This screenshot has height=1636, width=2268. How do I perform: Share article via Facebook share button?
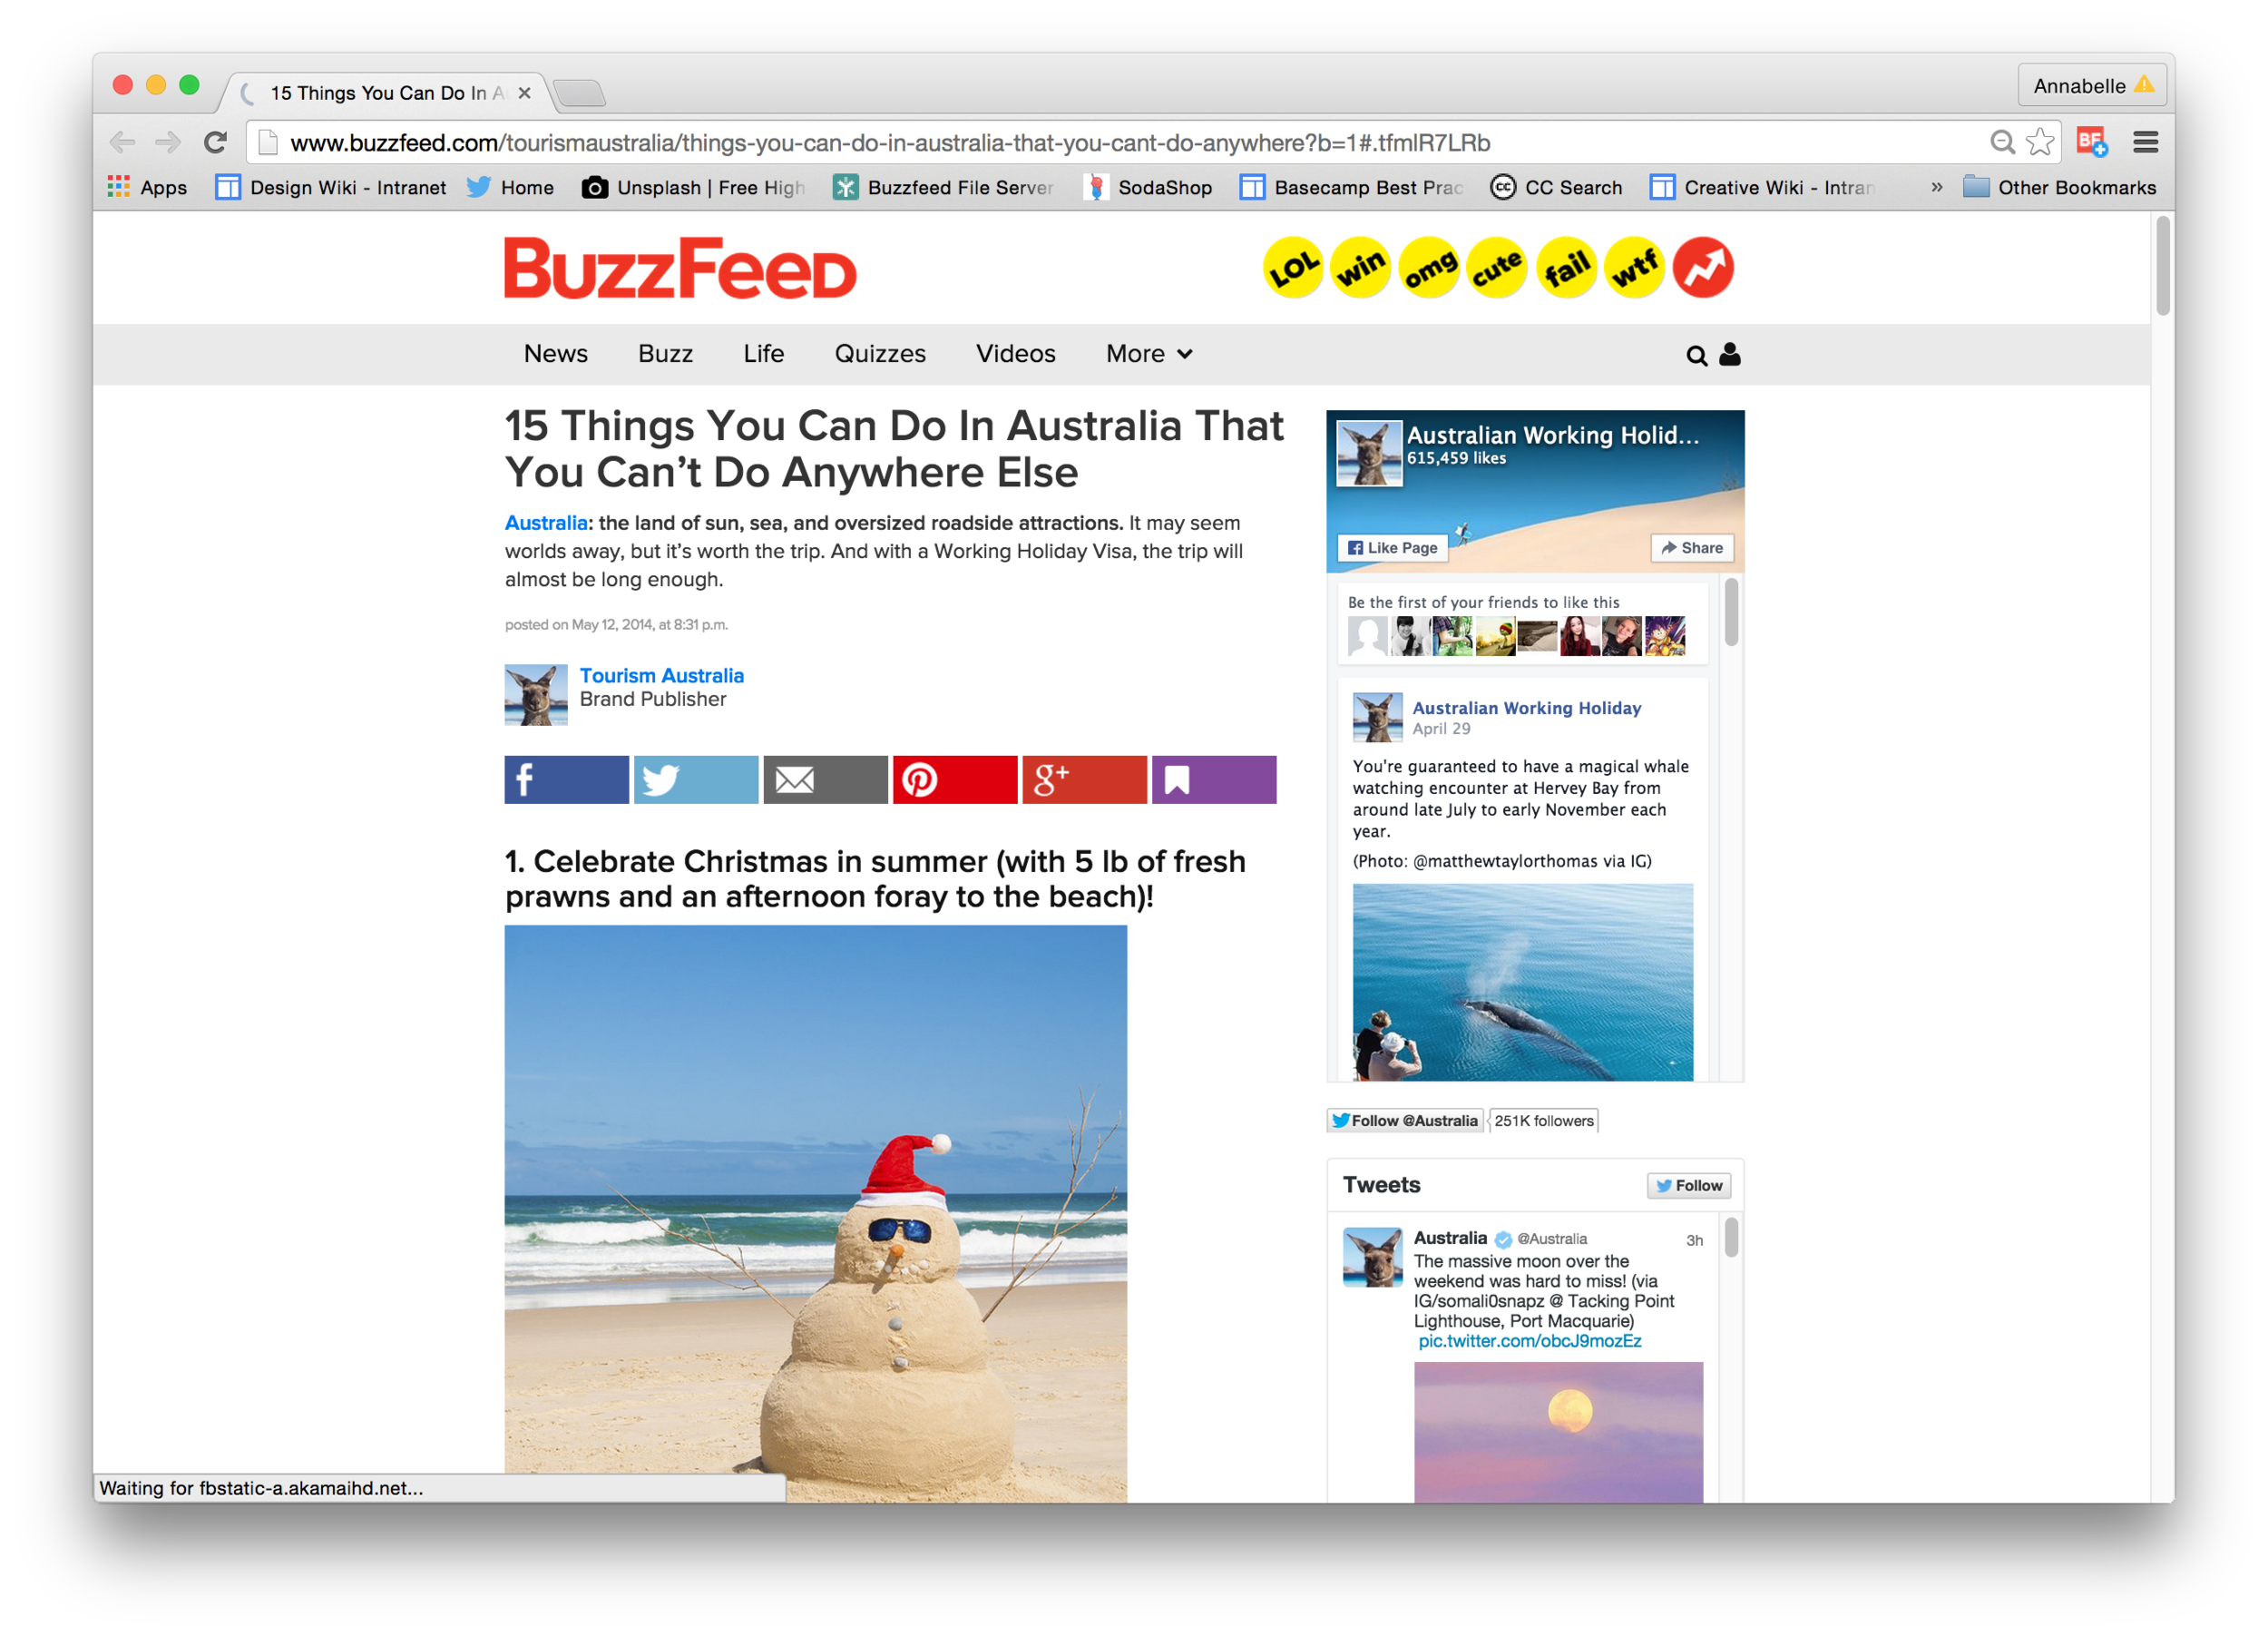tap(566, 780)
